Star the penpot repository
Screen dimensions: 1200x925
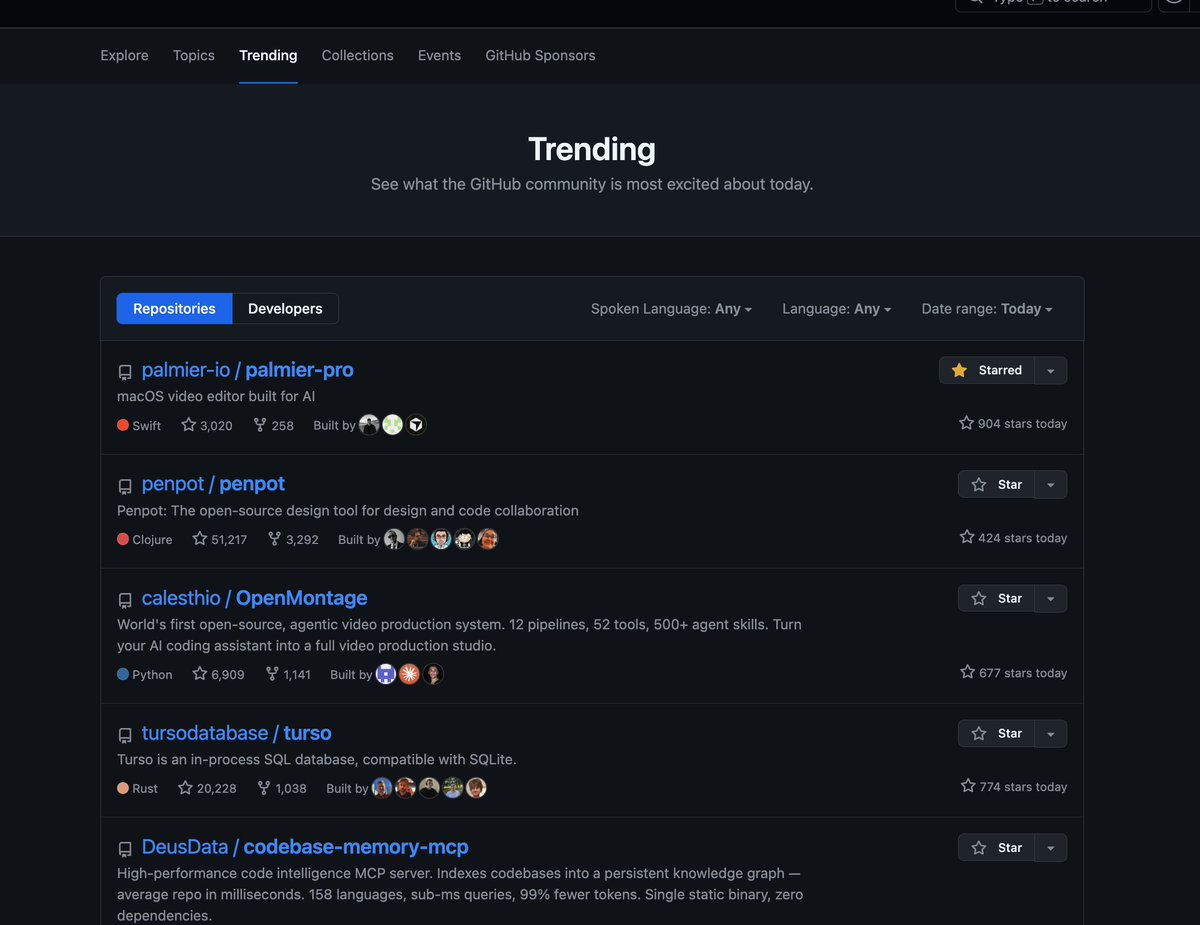(997, 484)
